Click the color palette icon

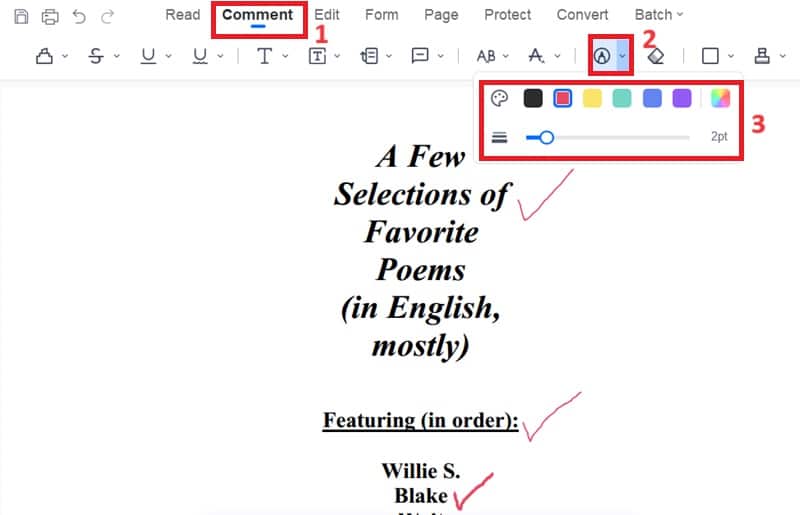pyautogui.click(x=499, y=98)
